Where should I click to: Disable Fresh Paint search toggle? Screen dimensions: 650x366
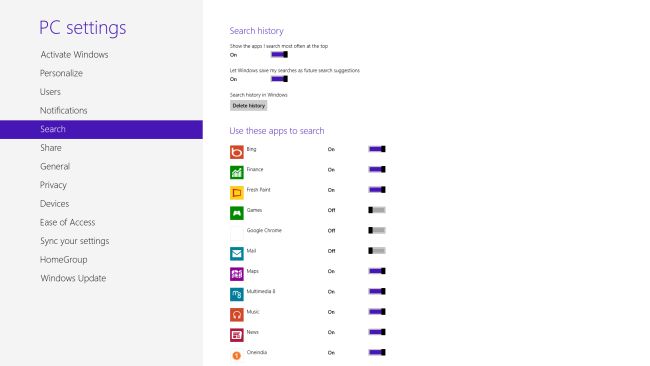pyautogui.click(x=377, y=189)
